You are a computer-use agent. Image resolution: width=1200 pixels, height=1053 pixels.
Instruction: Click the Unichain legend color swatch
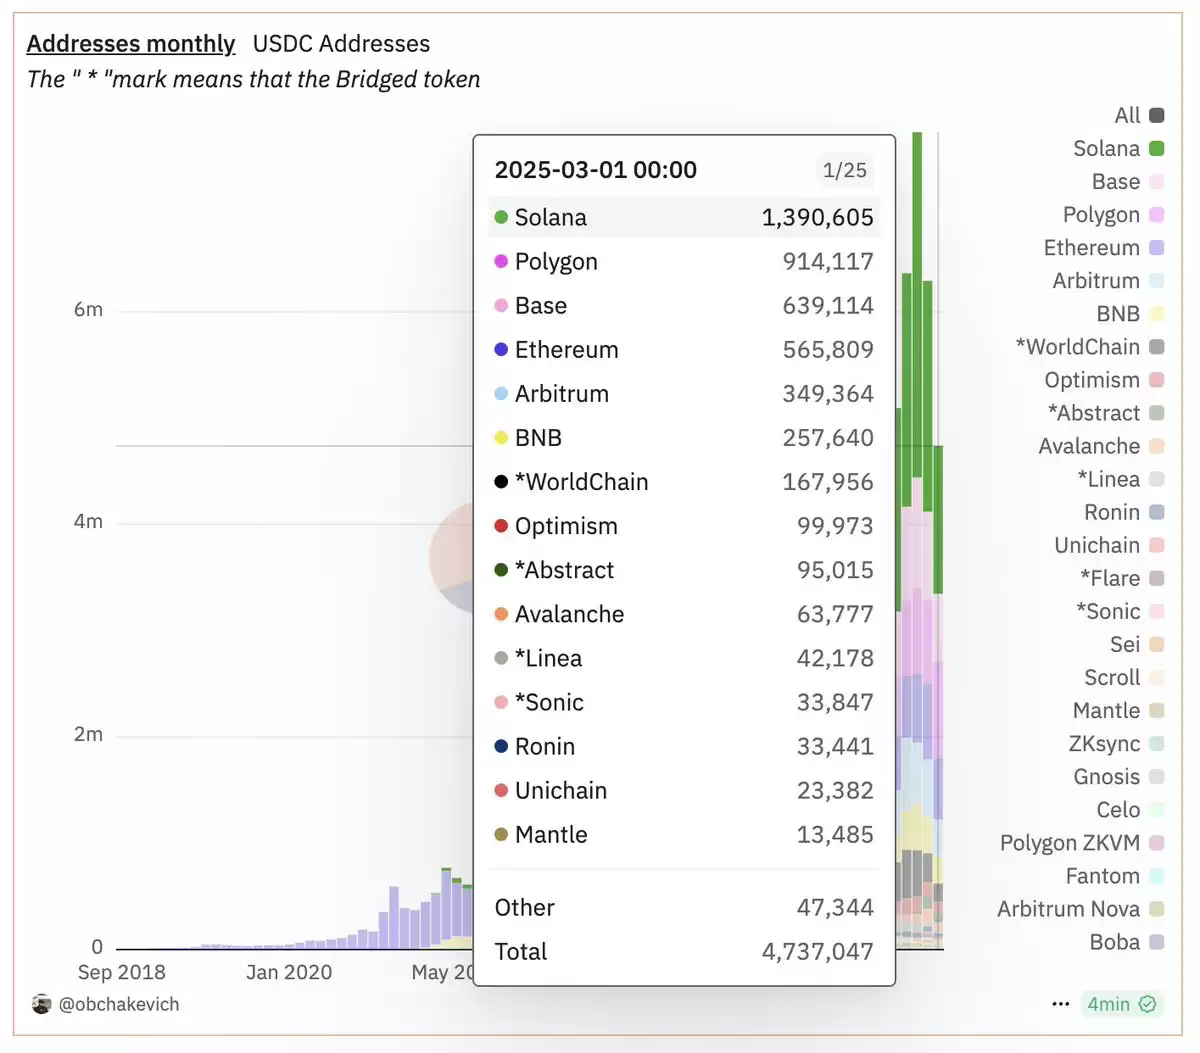(x=1157, y=545)
